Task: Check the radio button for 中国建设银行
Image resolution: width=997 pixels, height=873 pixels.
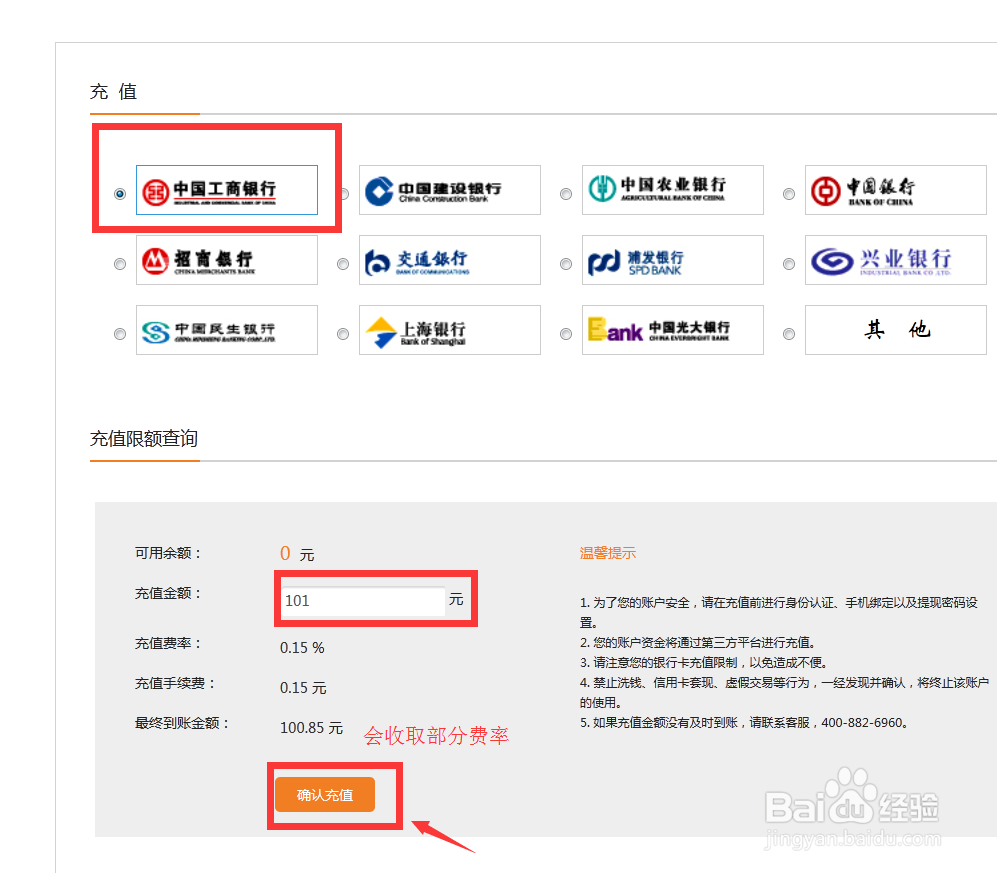Action: click(x=345, y=194)
